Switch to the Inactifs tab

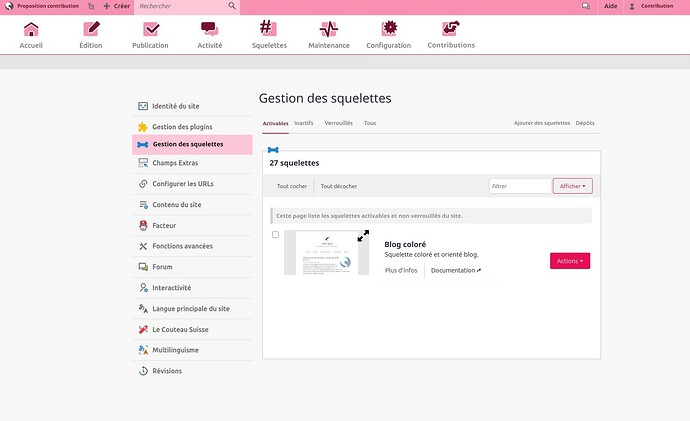(x=304, y=123)
